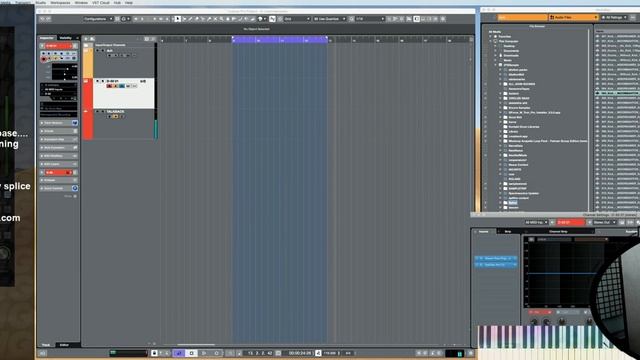This screenshot has height=360, width=640.
Task: Click the MIDI Inserts section header
Action: point(58,164)
